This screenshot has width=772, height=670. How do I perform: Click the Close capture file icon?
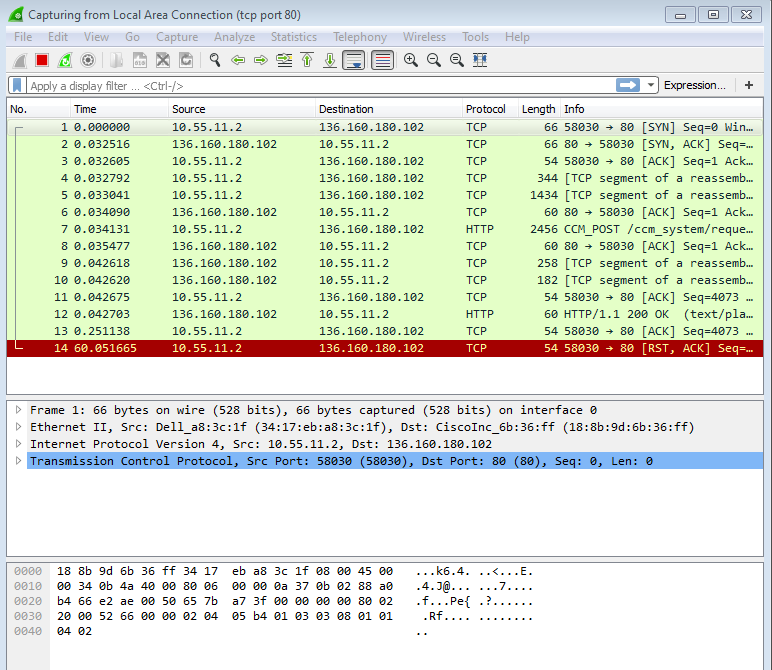click(x=163, y=60)
